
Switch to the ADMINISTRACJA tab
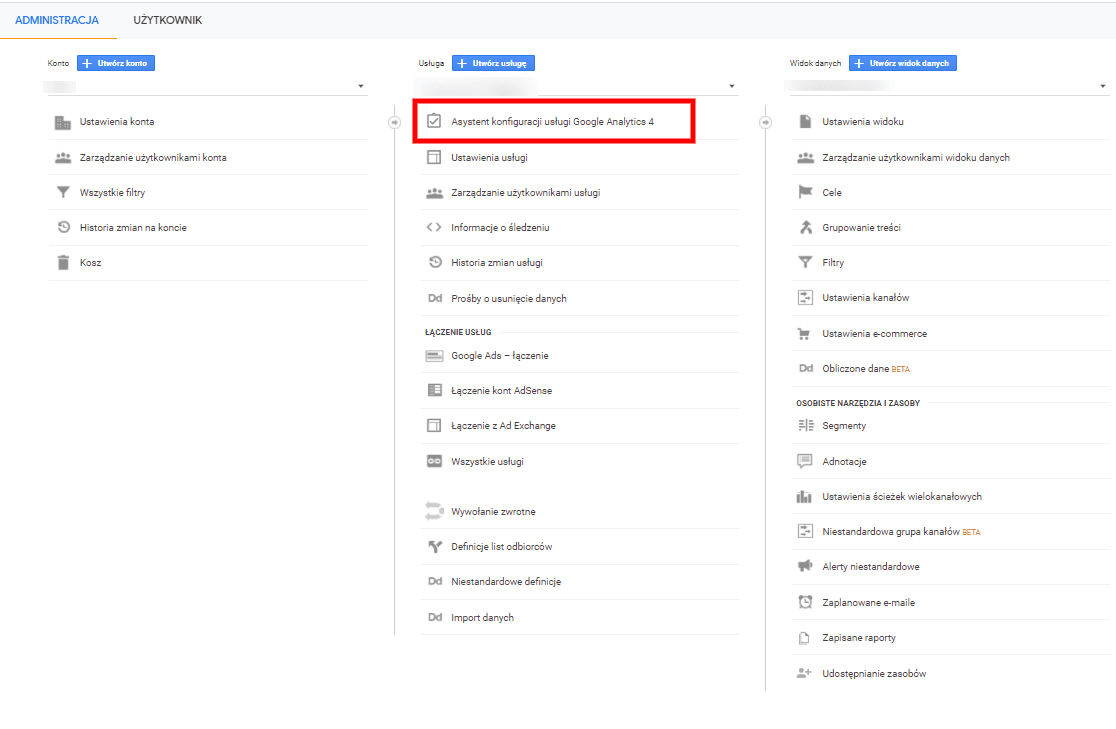click(57, 20)
